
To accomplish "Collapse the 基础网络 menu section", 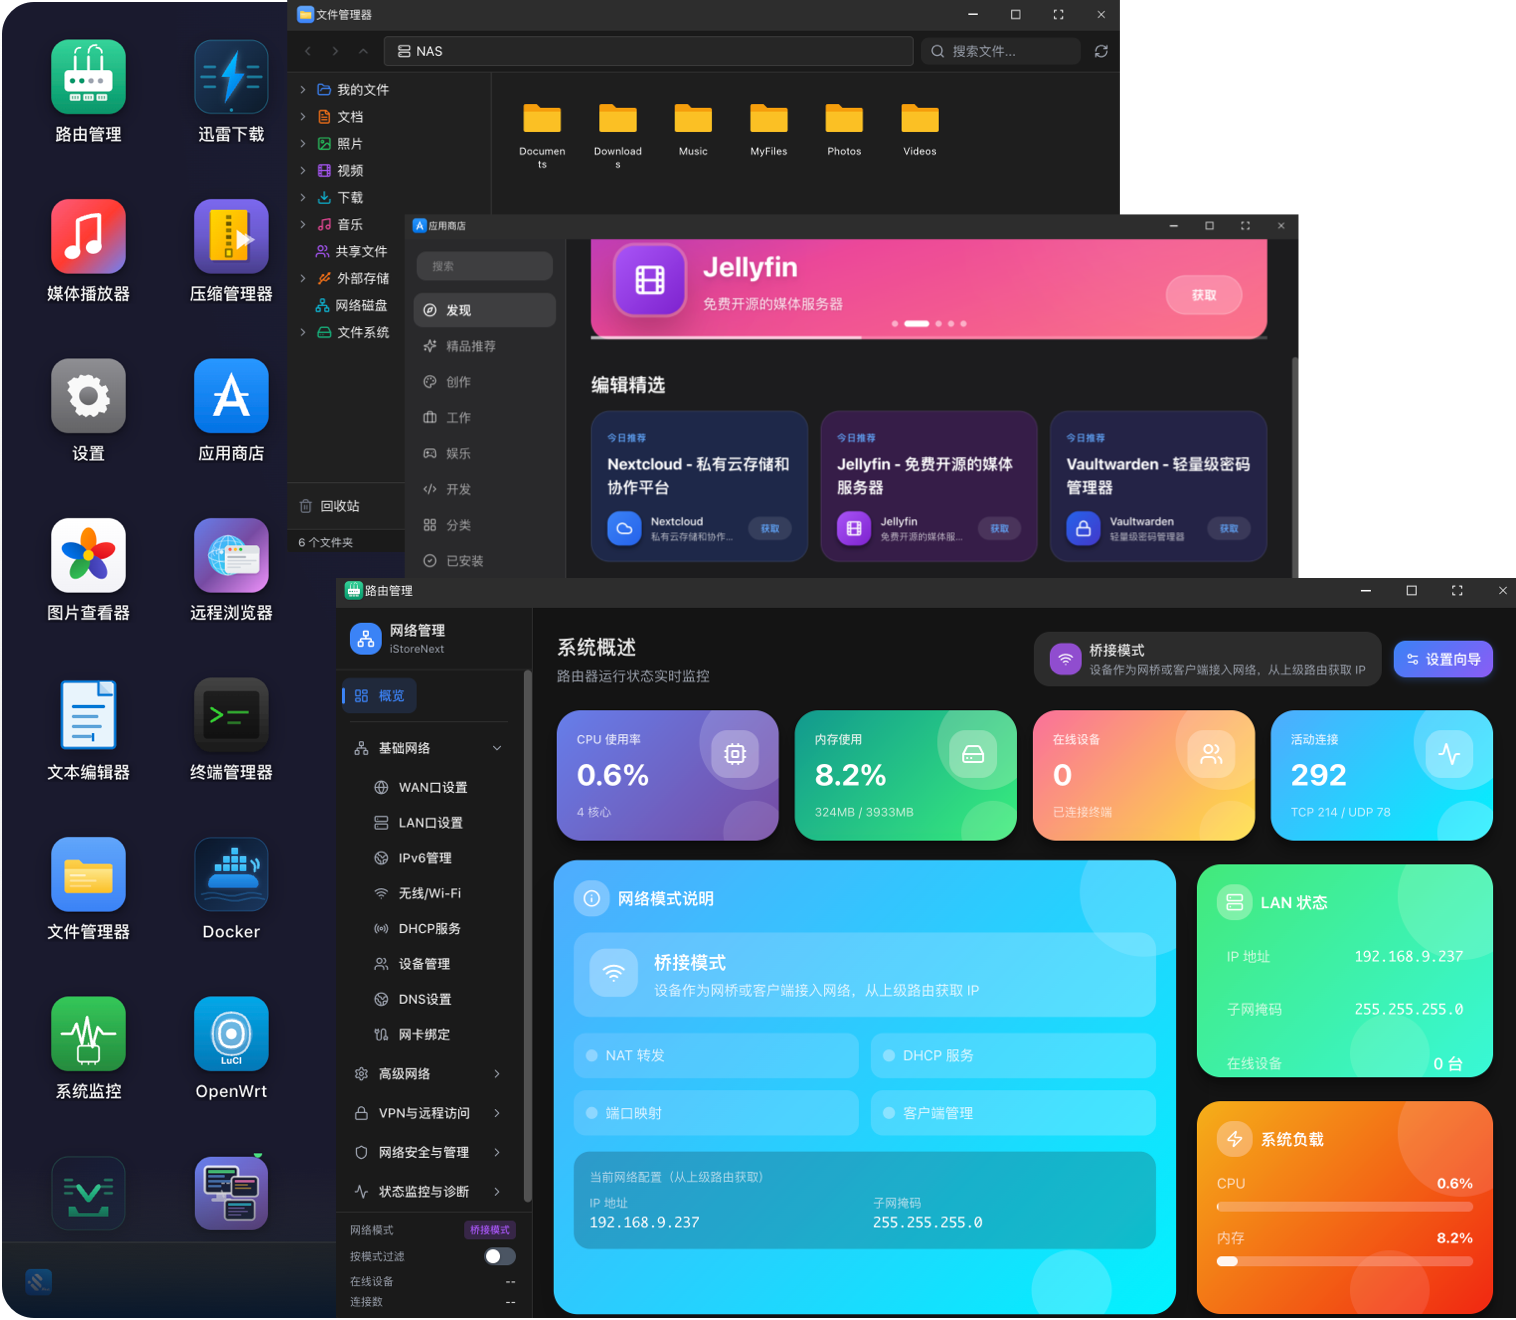I will pos(497,748).
